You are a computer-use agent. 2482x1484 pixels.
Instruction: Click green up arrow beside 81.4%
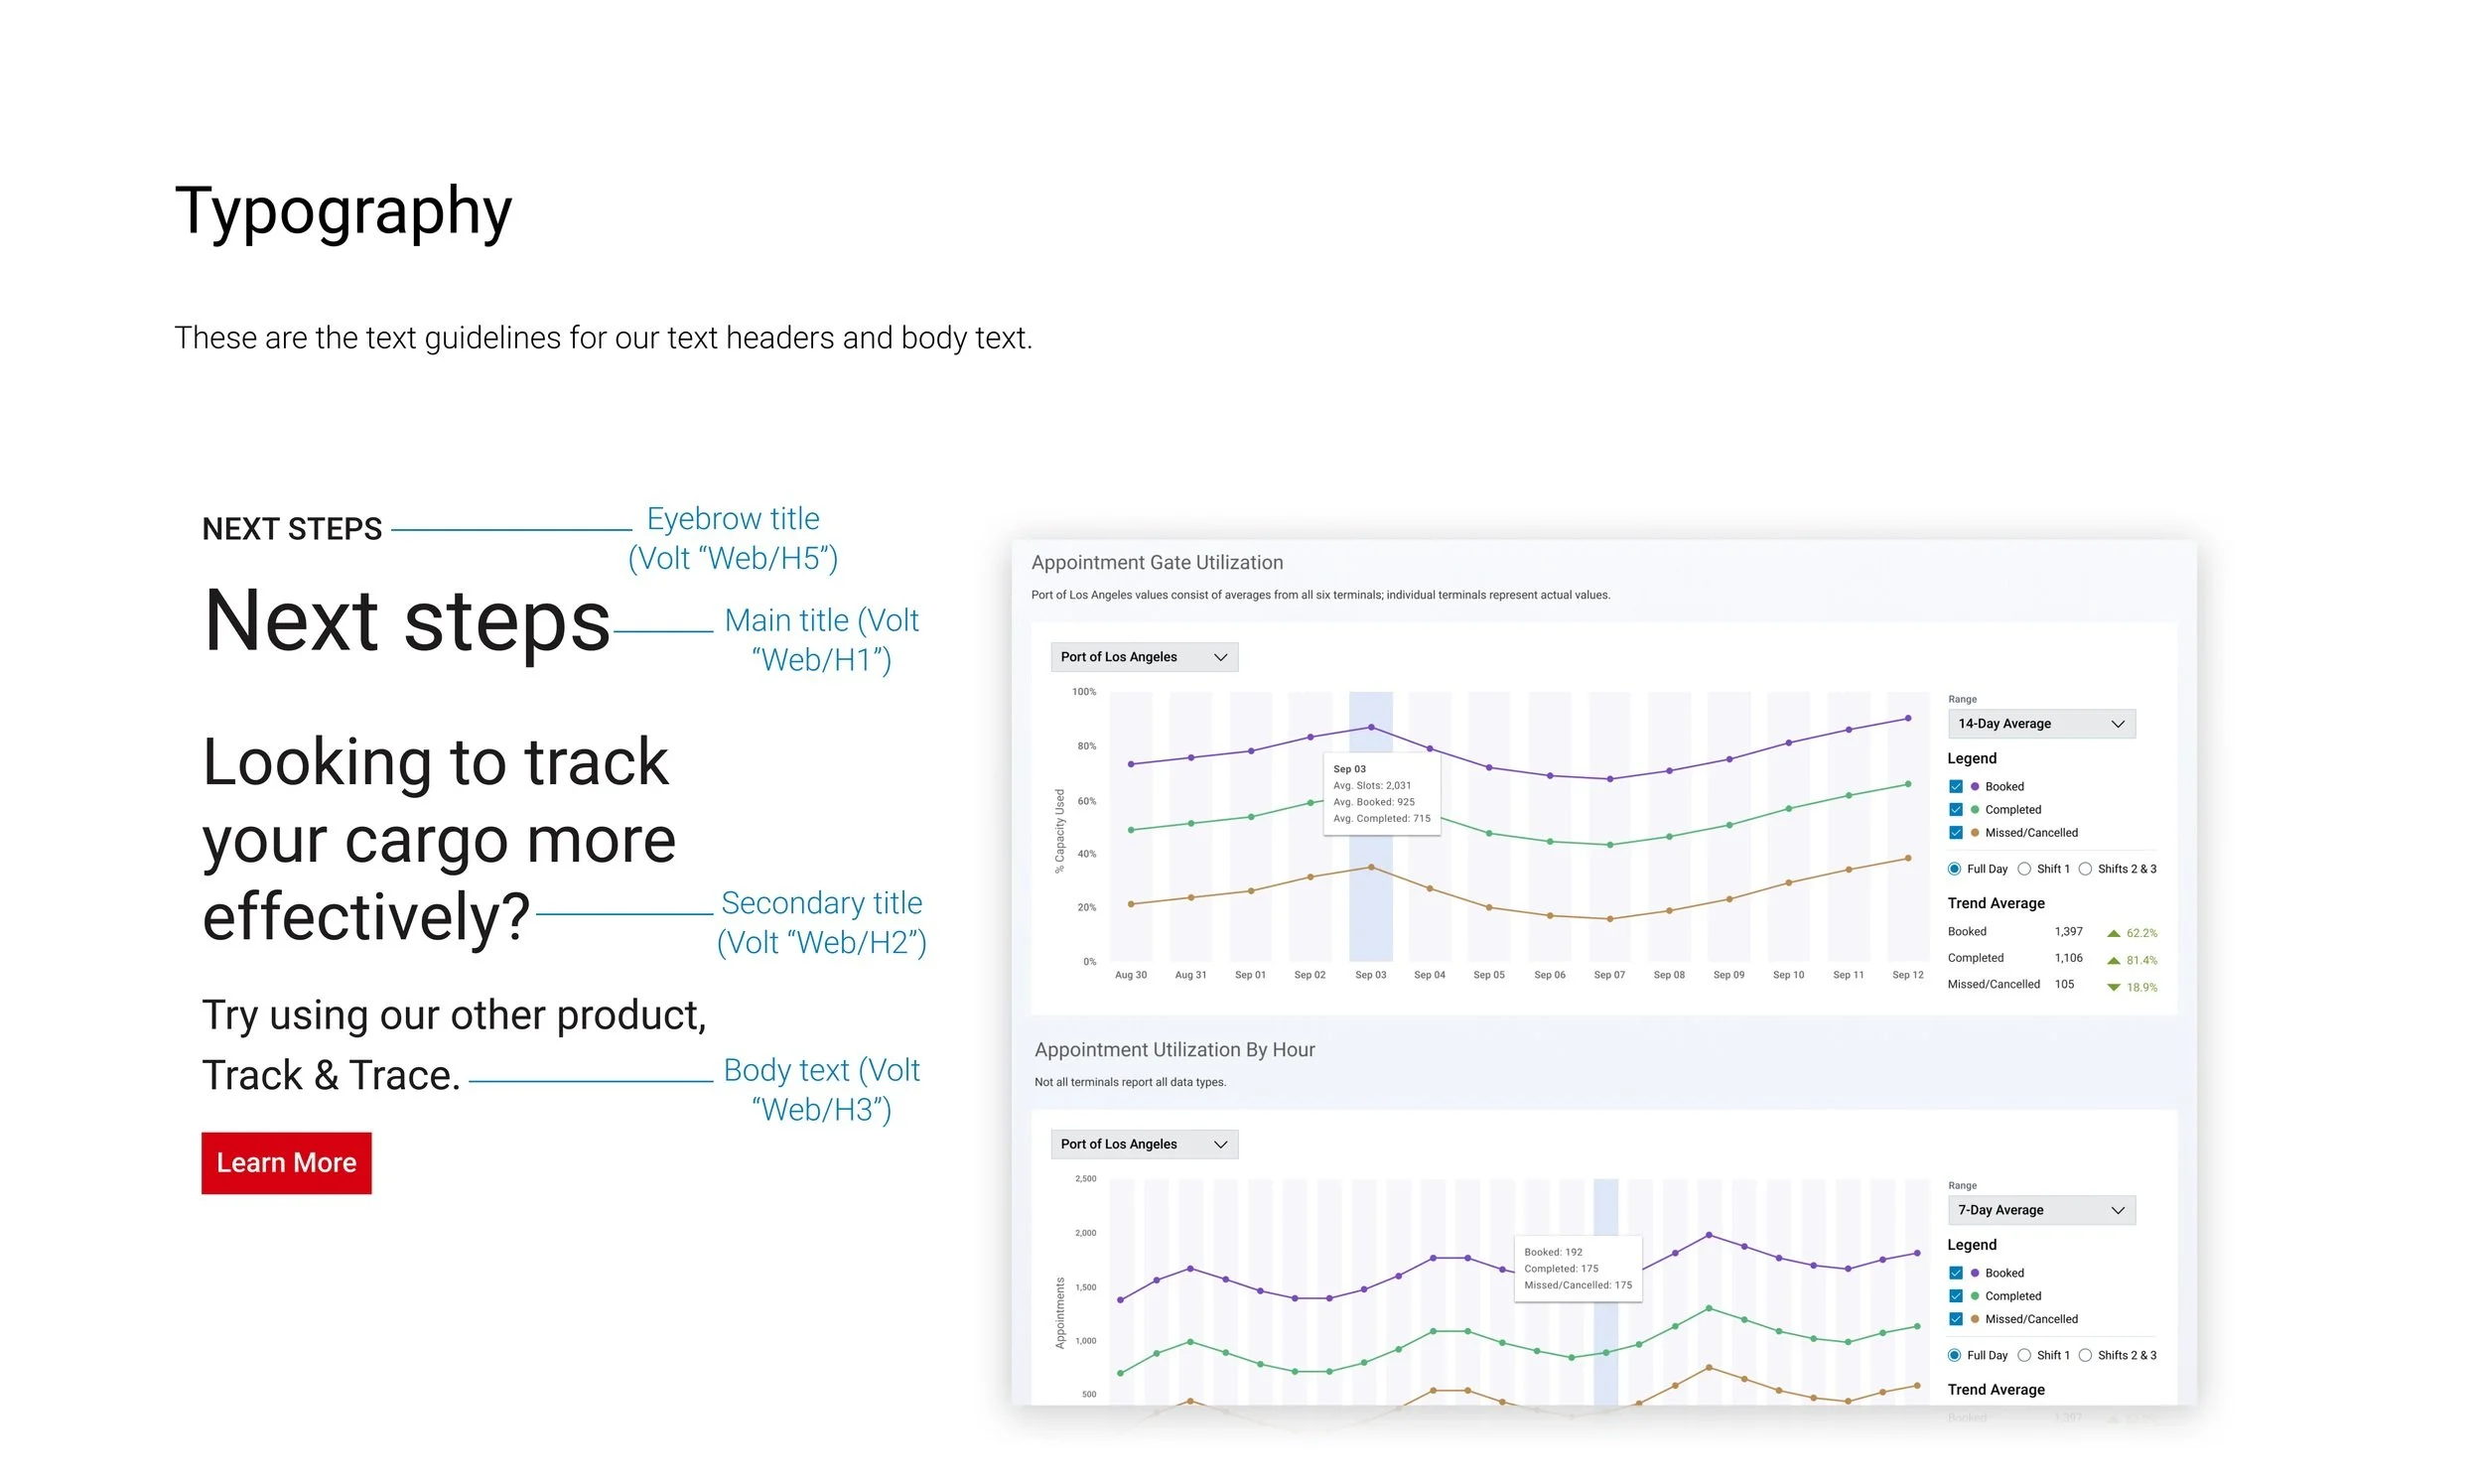tap(2113, 960)
